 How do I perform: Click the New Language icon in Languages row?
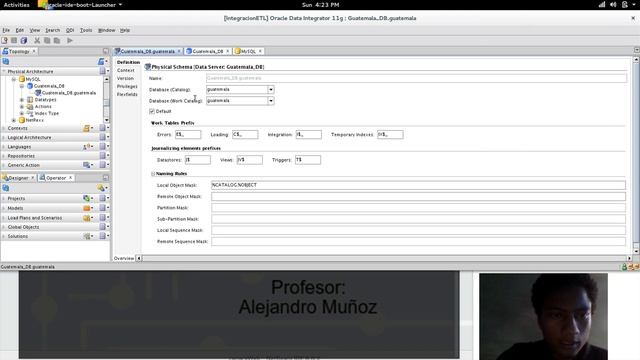(x=87, y=147)
